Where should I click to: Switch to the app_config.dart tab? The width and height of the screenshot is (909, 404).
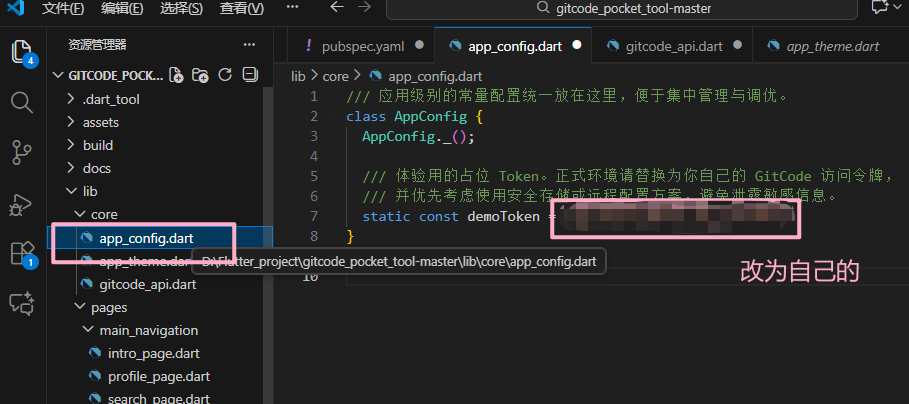point(513,46)
